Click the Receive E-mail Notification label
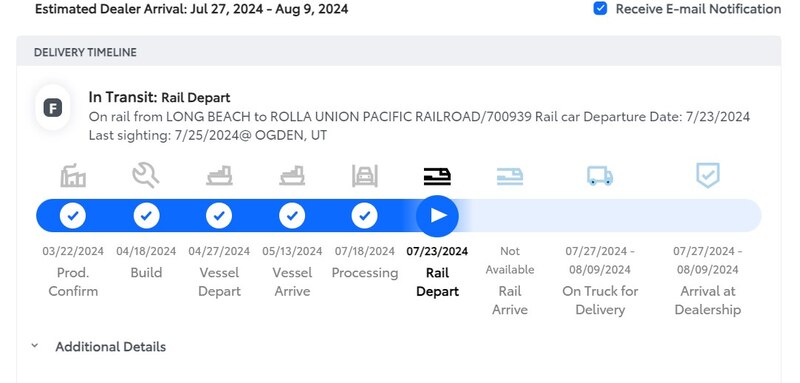The height and width of the screenshot is (383, 800). click(x=698, y=9)
